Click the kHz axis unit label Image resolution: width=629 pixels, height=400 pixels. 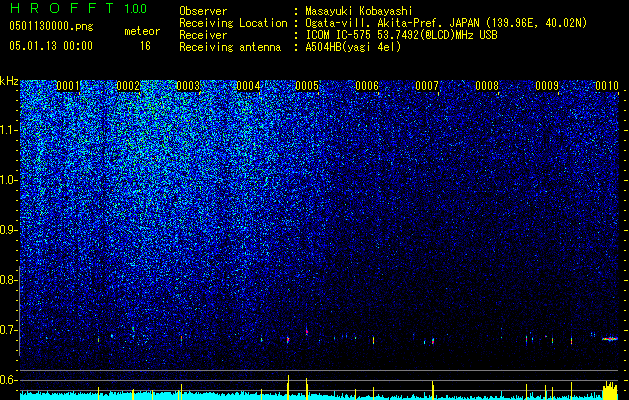[x=9, y=81]
